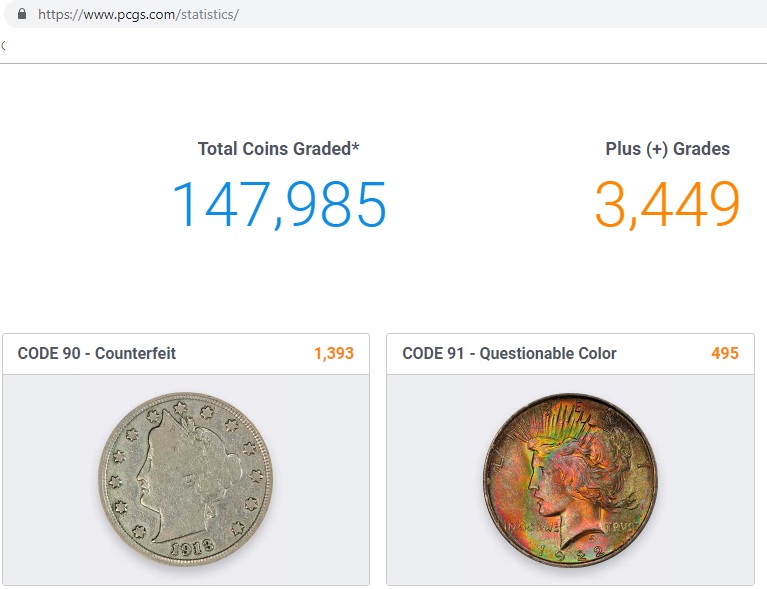This screenshot has width=767, height=589.
Task: Click the Plus (+) Grades heading
Action: (668, 149)
